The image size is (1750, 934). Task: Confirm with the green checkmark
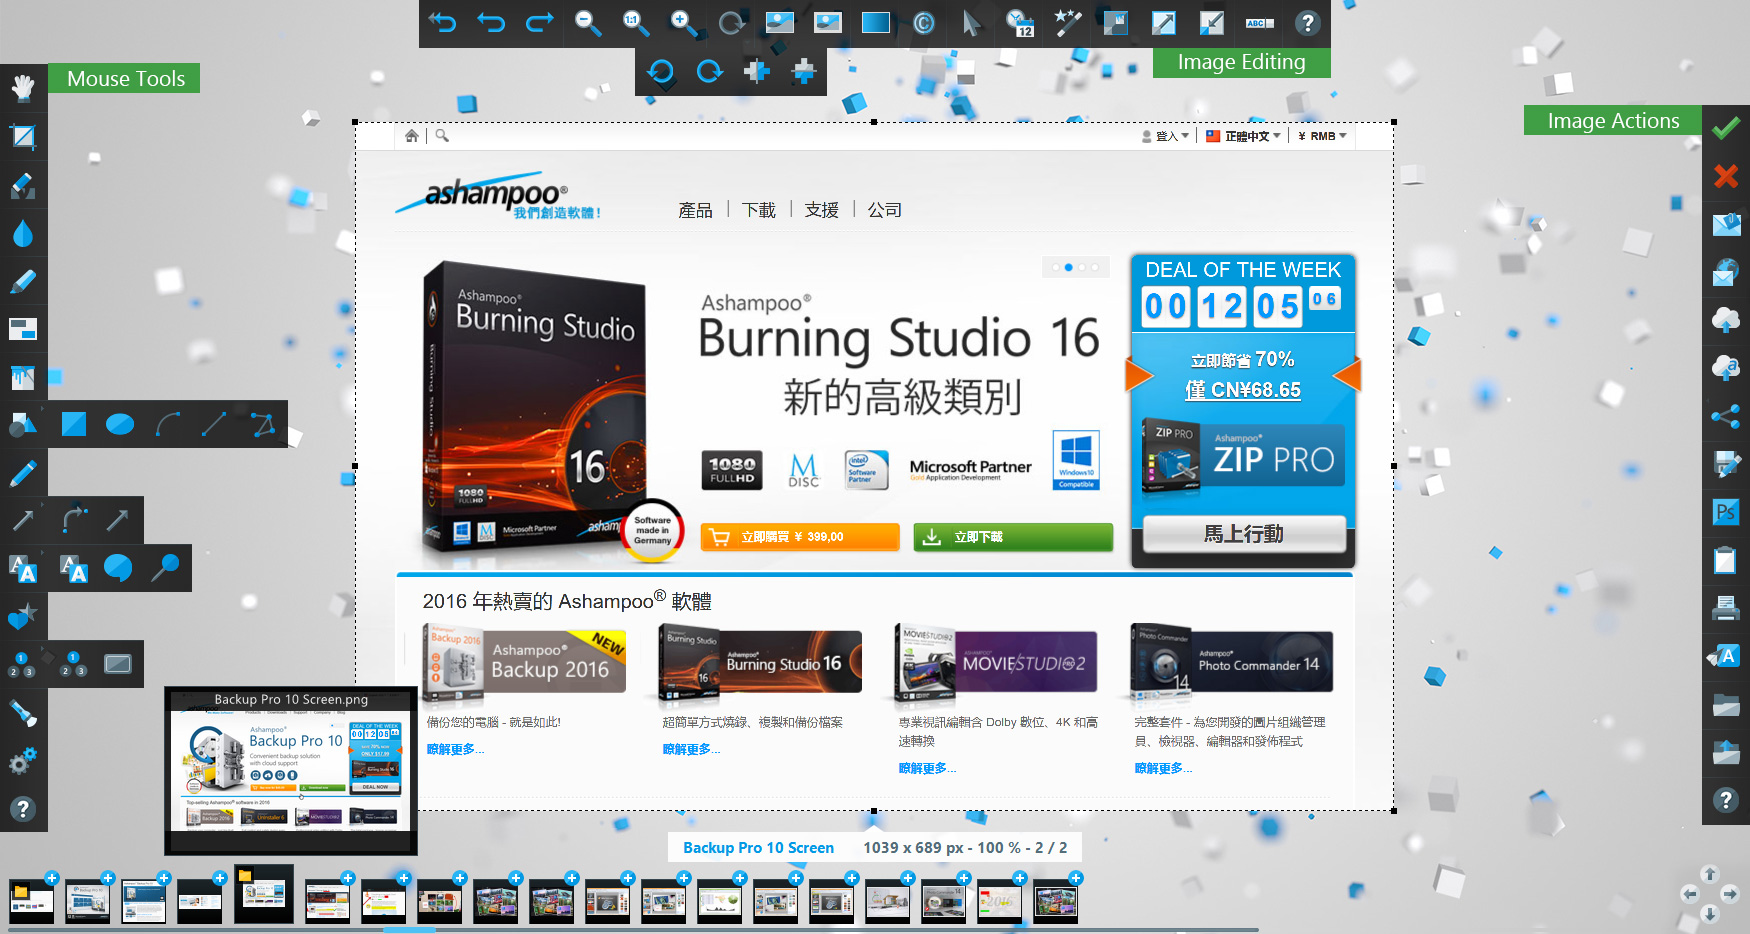pos(1725,129)
